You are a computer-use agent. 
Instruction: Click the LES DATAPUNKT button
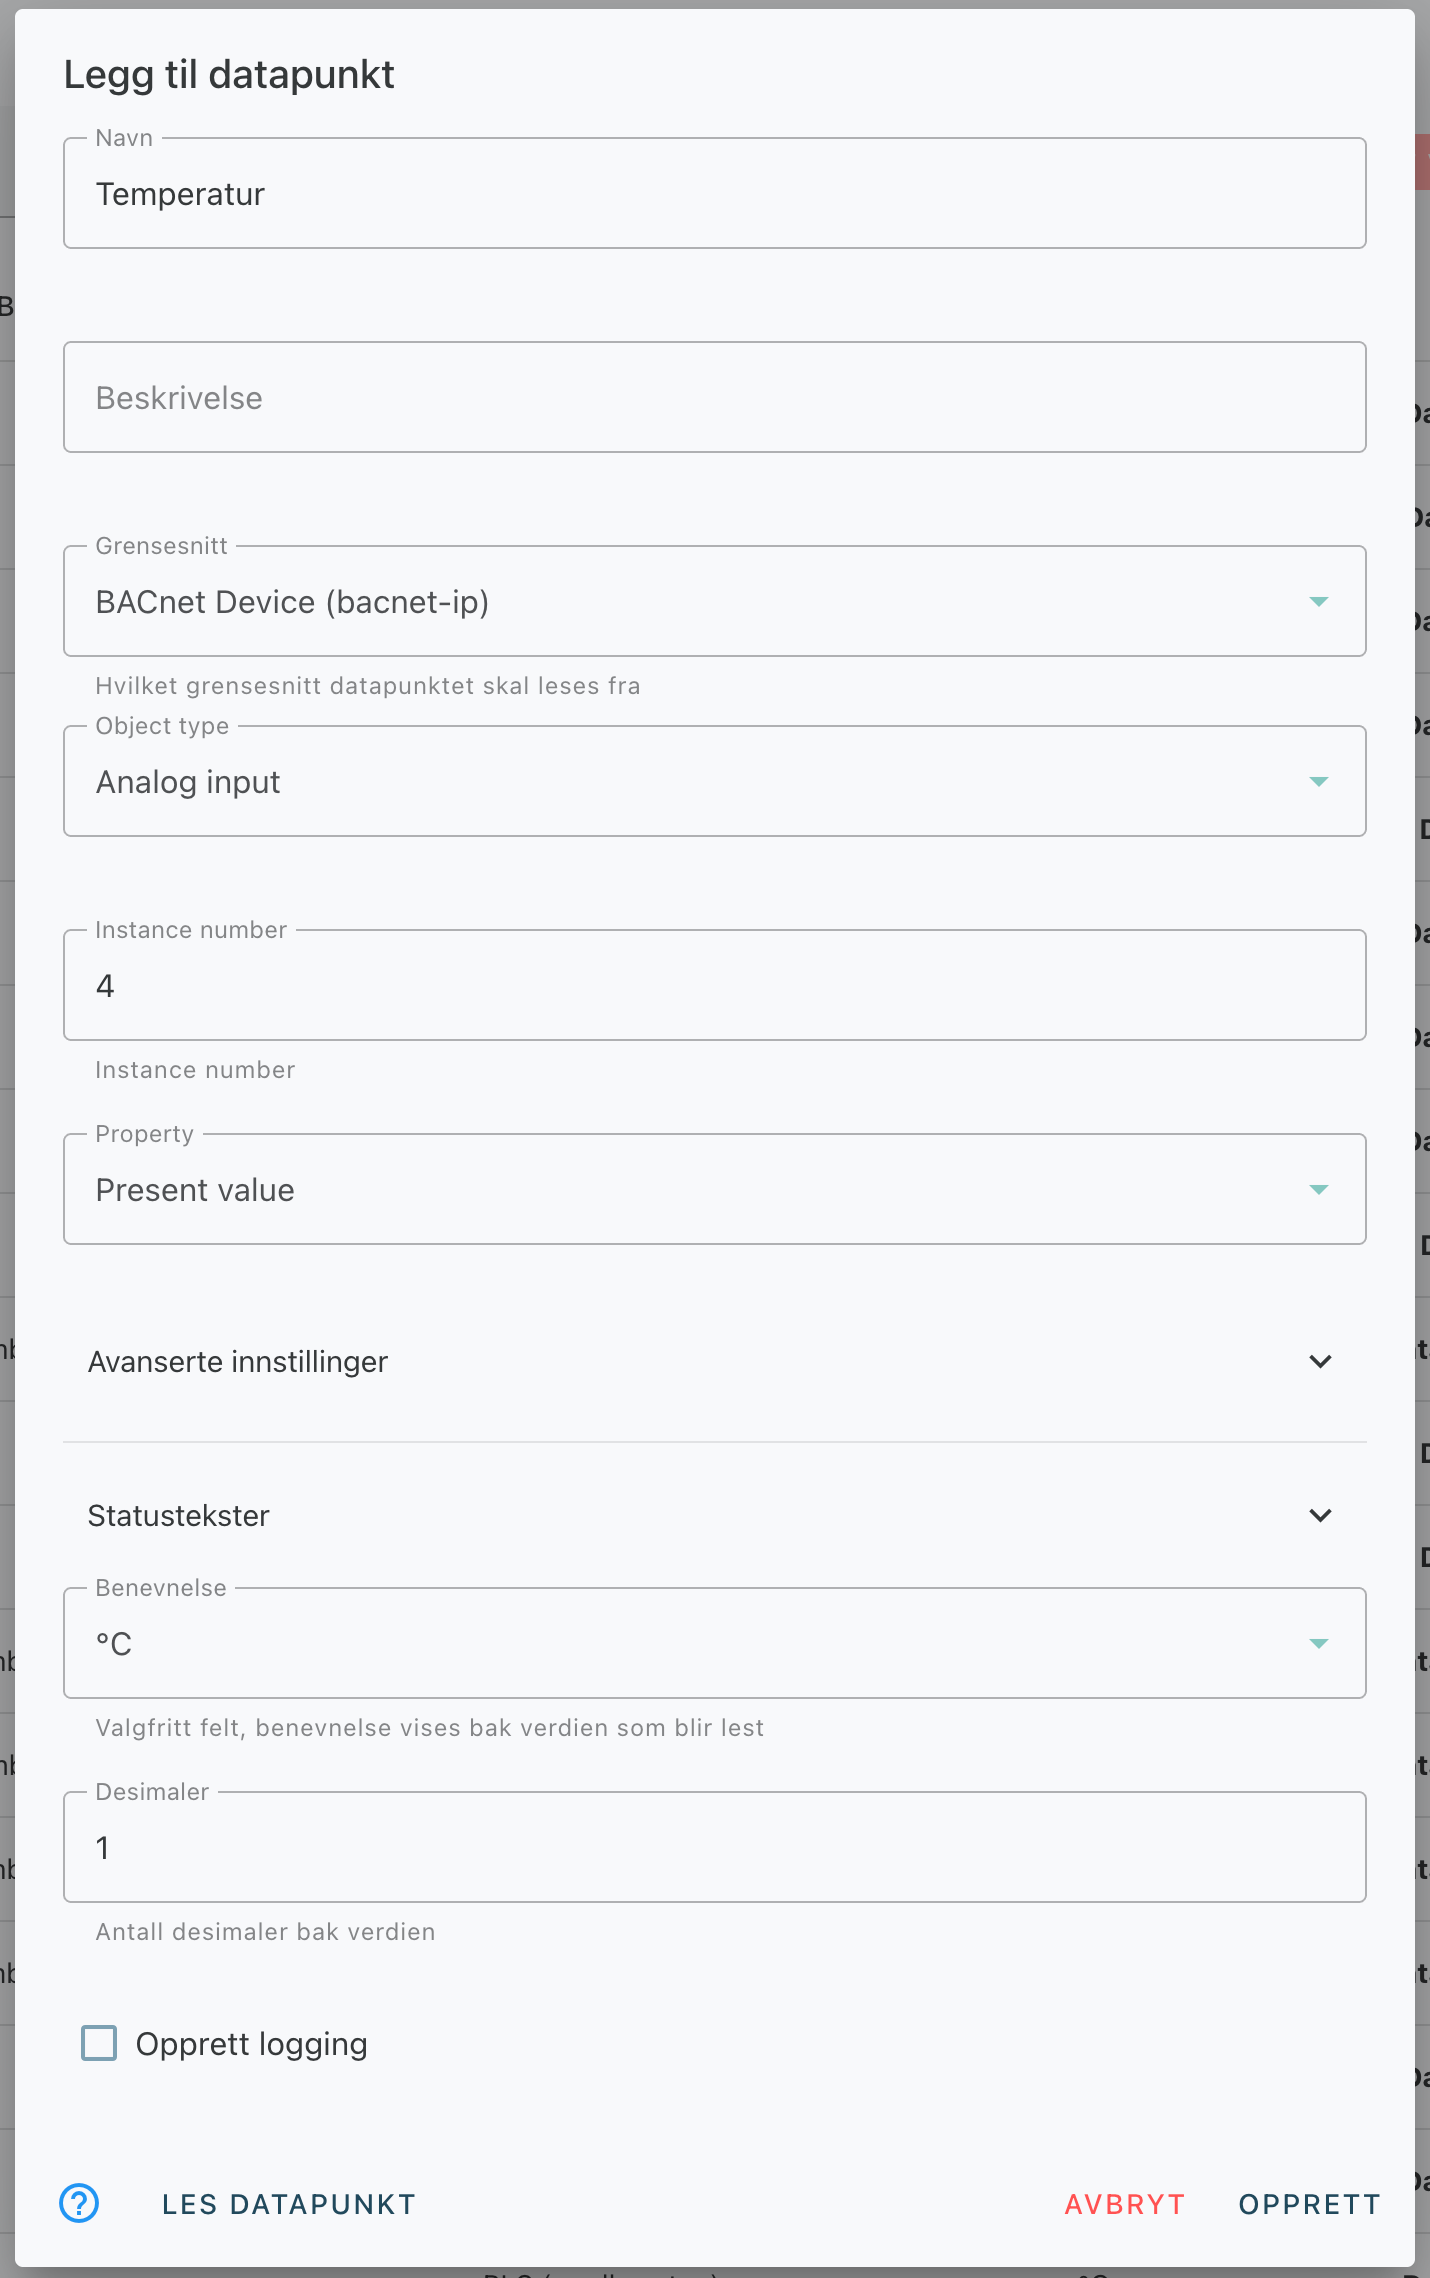tap(289, 2204)
